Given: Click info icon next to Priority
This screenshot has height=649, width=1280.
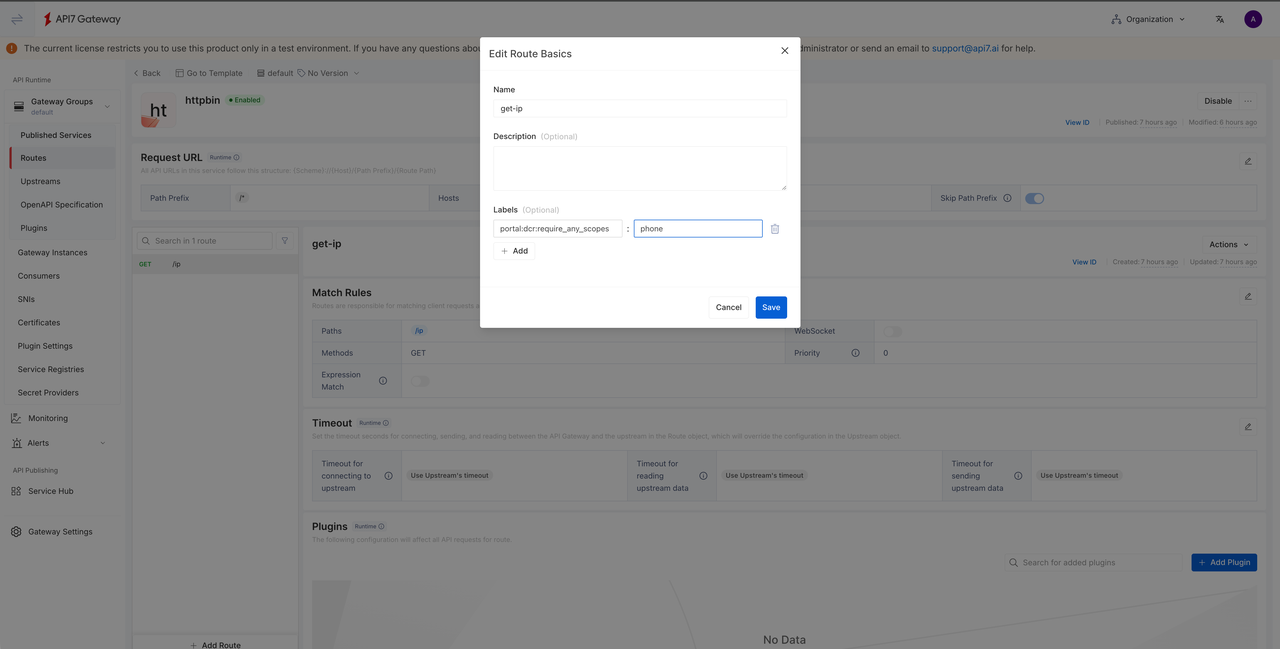Looking at the screenshot, I should point(855,353).
